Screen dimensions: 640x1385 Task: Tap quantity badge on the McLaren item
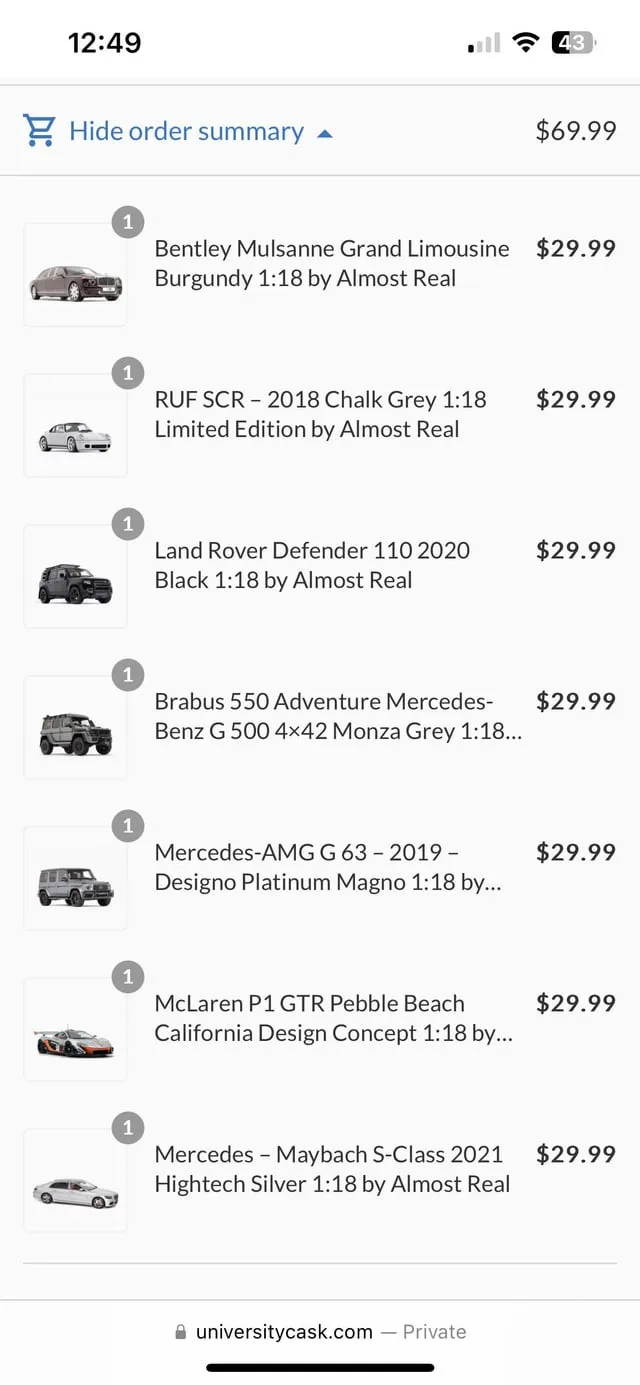click(128, 977)
